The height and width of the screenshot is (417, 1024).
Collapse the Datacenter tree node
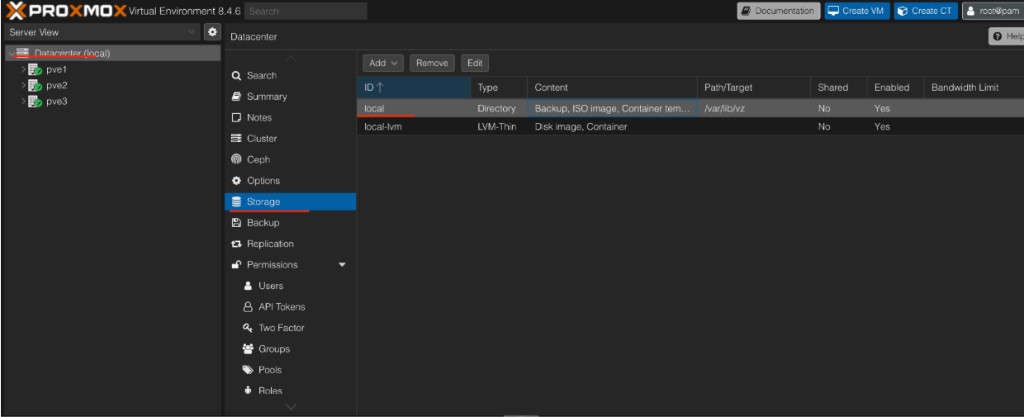[11, 54]
